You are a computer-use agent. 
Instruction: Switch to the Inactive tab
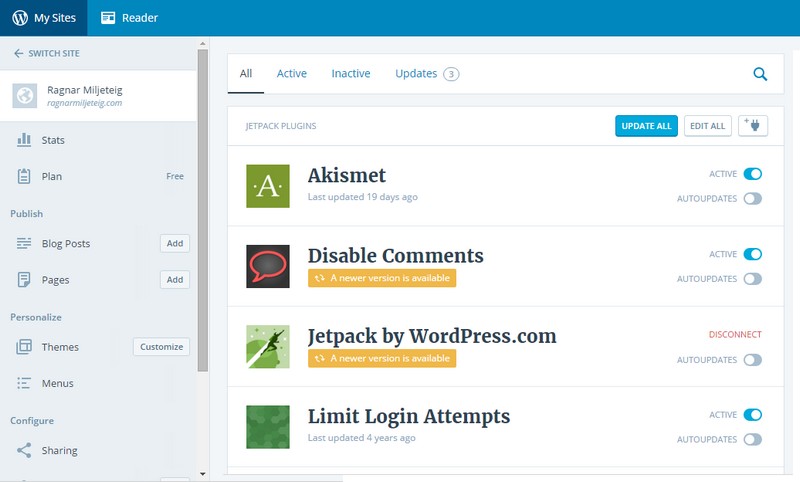pyautogui.click(x=351, y=73)
